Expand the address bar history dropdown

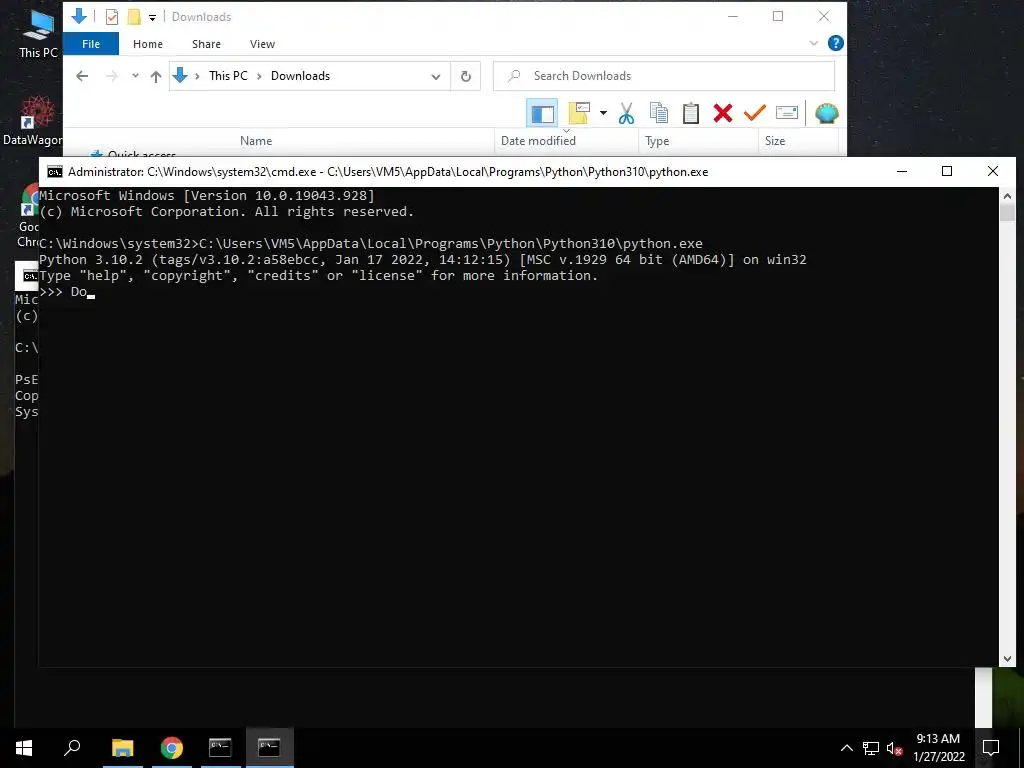click(x=436, y=76)
